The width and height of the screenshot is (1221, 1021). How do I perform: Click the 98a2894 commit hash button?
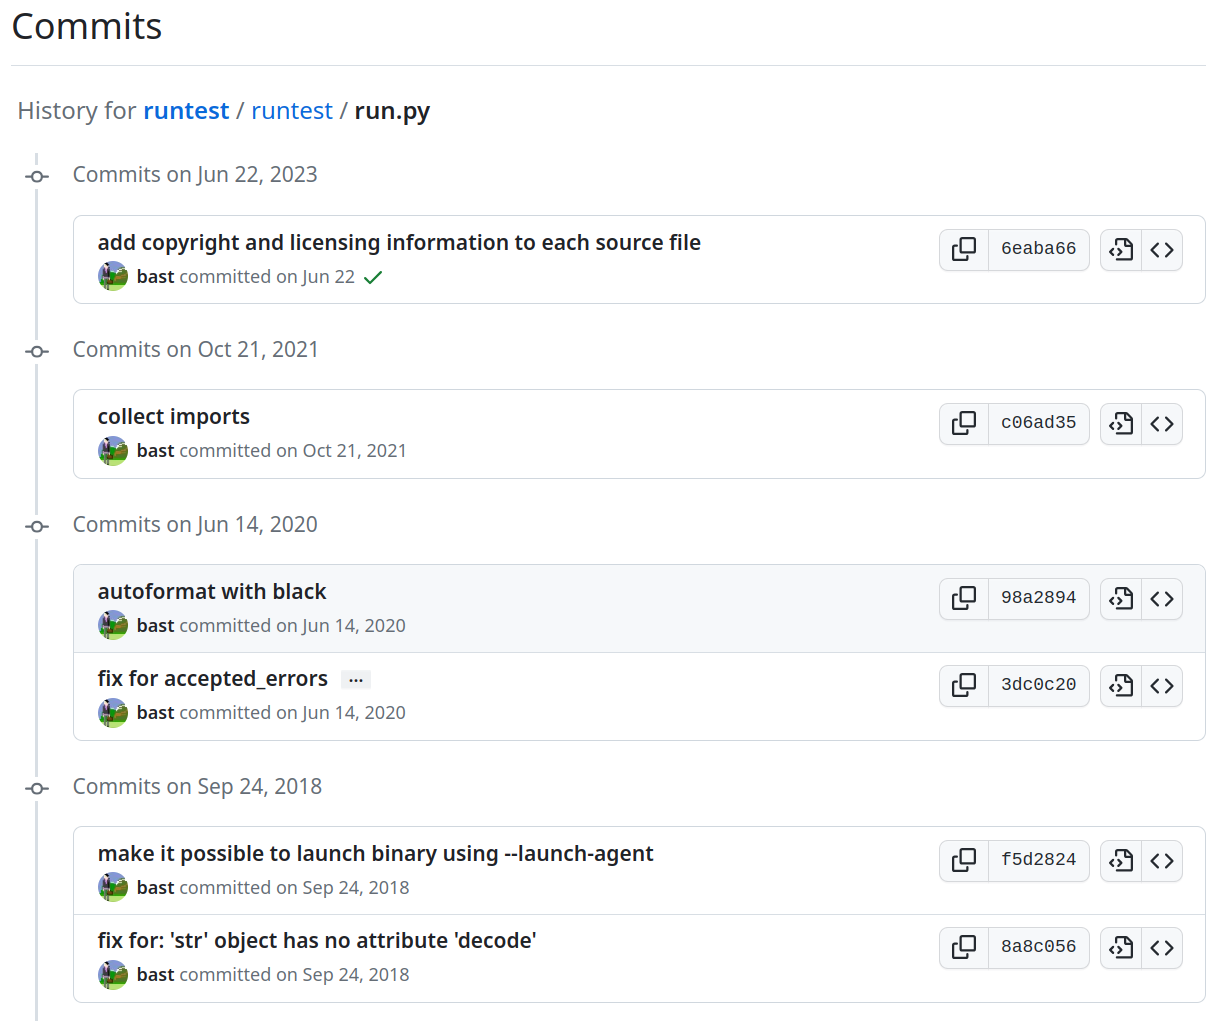click(1039, 598)
